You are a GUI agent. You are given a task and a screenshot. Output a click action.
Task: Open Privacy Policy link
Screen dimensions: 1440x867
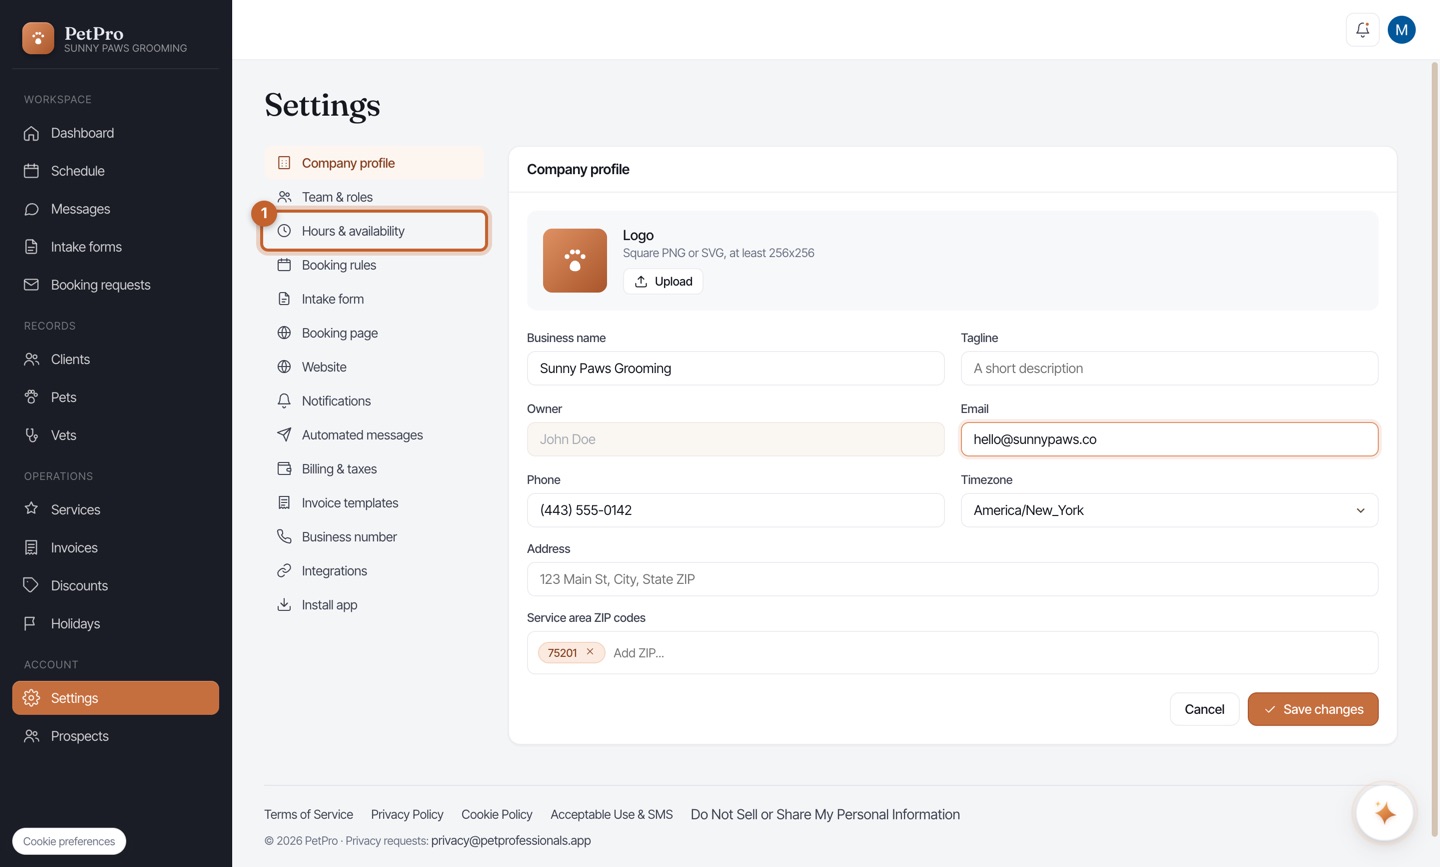[x=407, y=814]
